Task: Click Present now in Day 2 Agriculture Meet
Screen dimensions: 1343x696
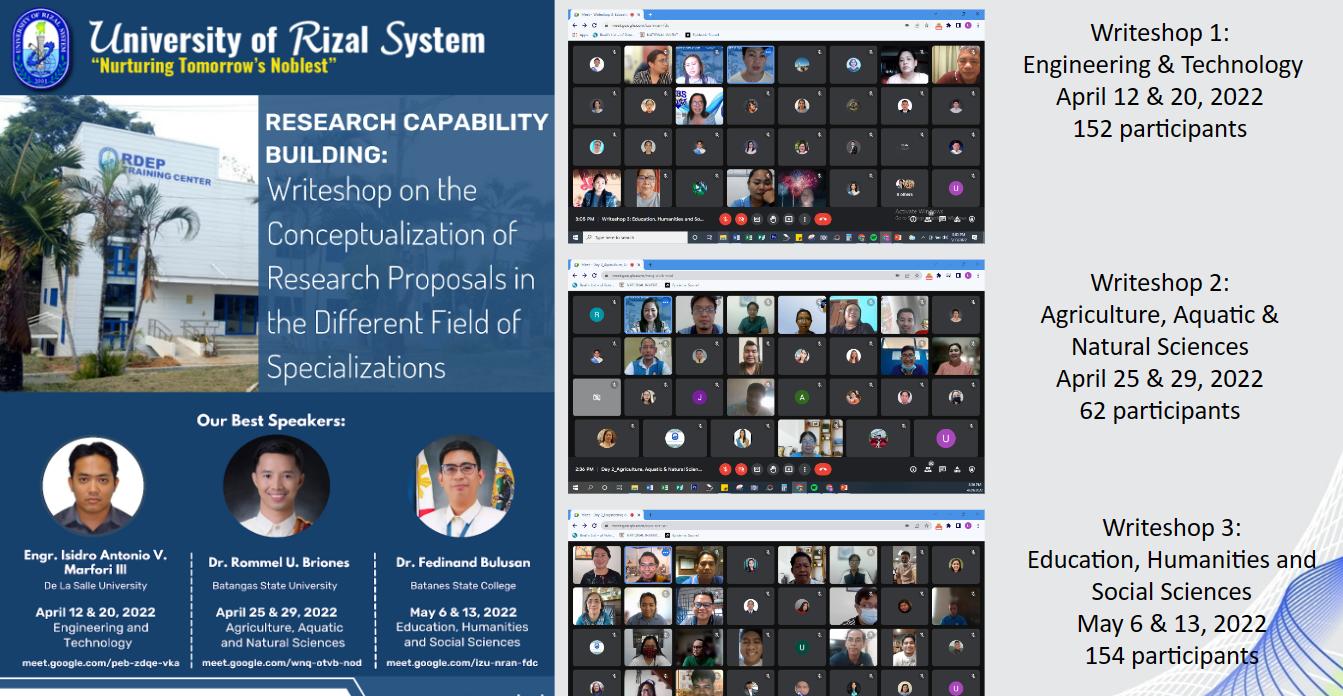Action: point(789,469)
